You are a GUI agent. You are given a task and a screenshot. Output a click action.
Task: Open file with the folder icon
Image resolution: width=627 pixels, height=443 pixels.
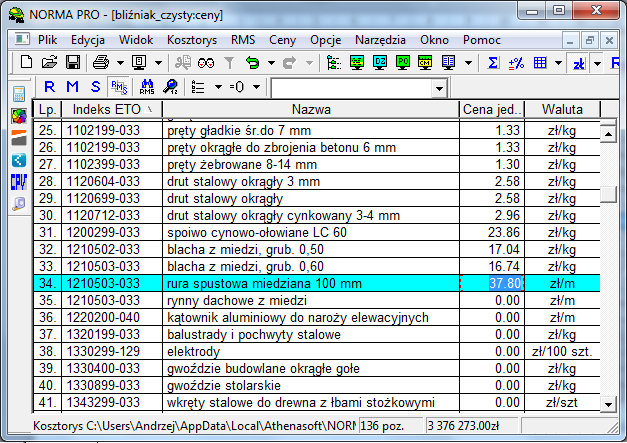pos(47,62)
